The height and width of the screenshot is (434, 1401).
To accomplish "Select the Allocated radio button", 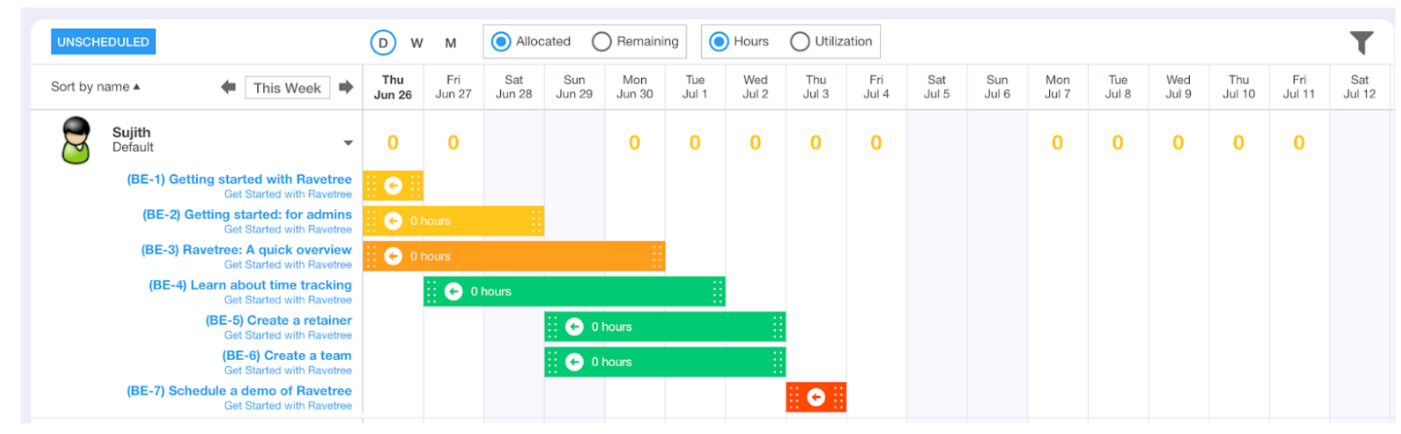I will (501, 42).
